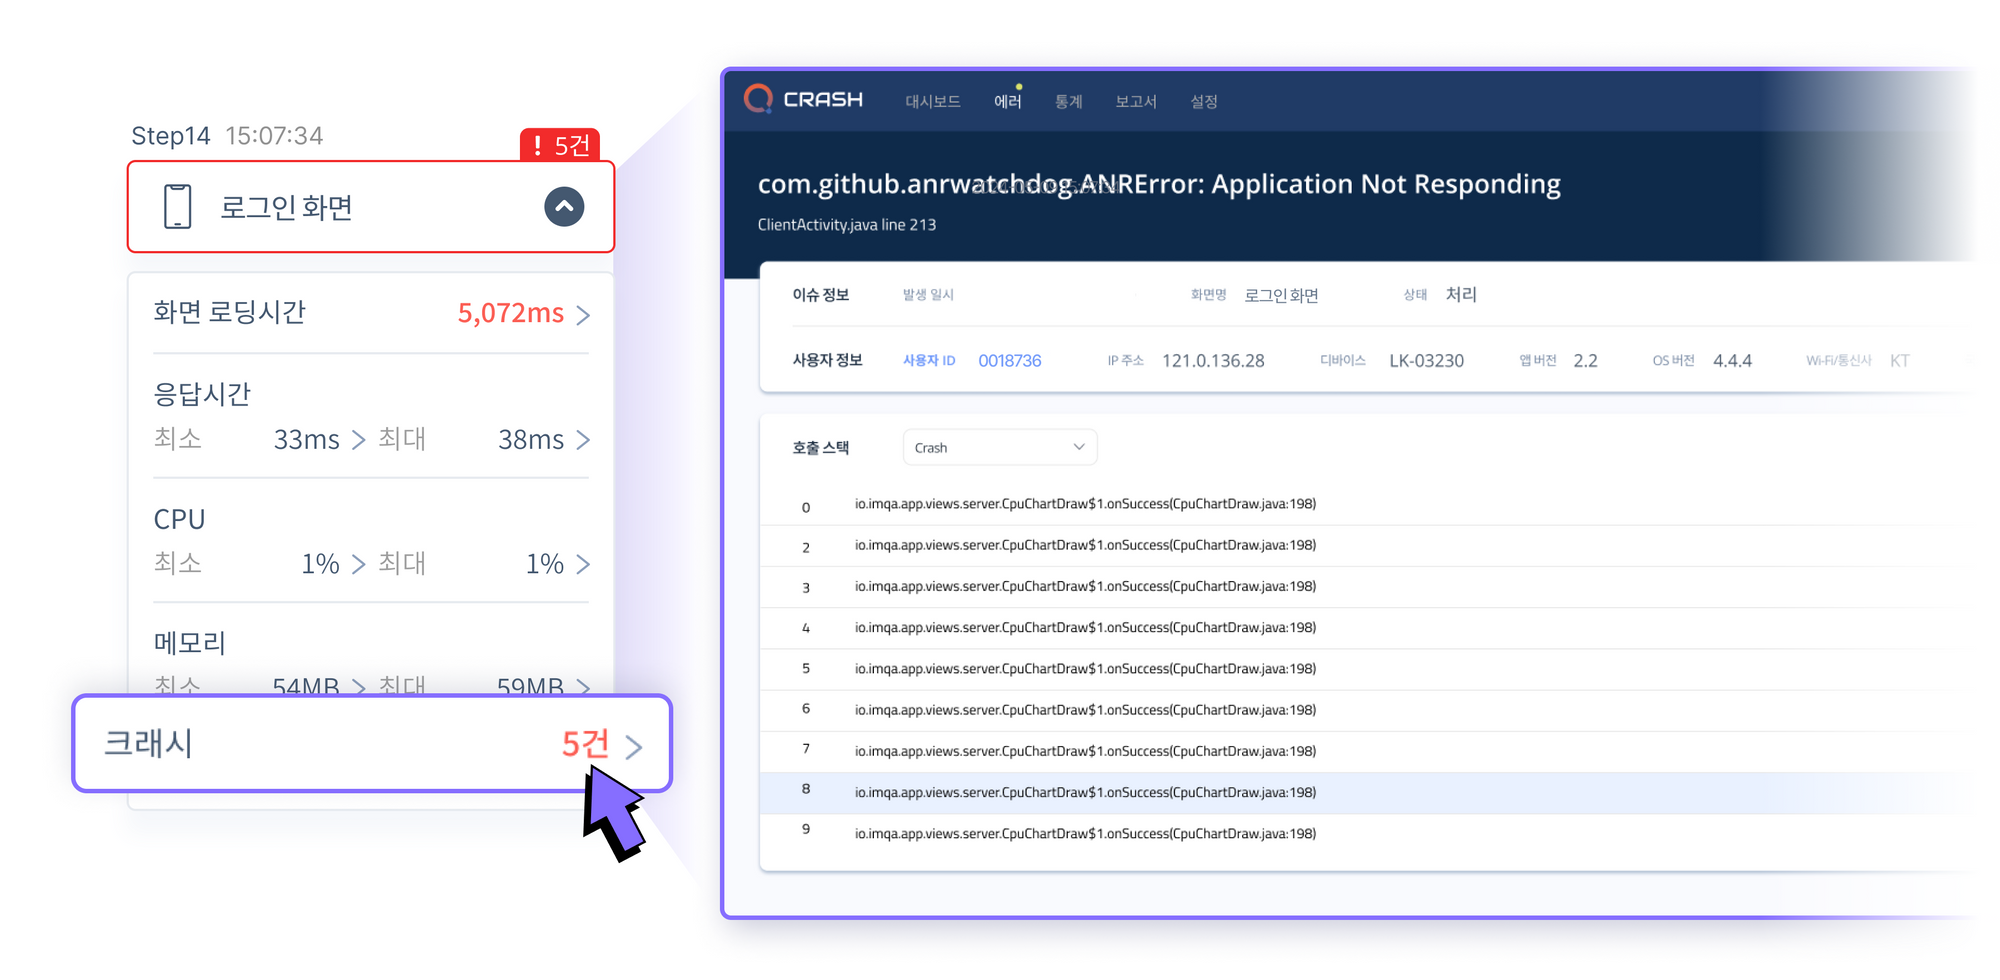Open the 크래시 5건 row
The image size is (2000, 980).
372,743
